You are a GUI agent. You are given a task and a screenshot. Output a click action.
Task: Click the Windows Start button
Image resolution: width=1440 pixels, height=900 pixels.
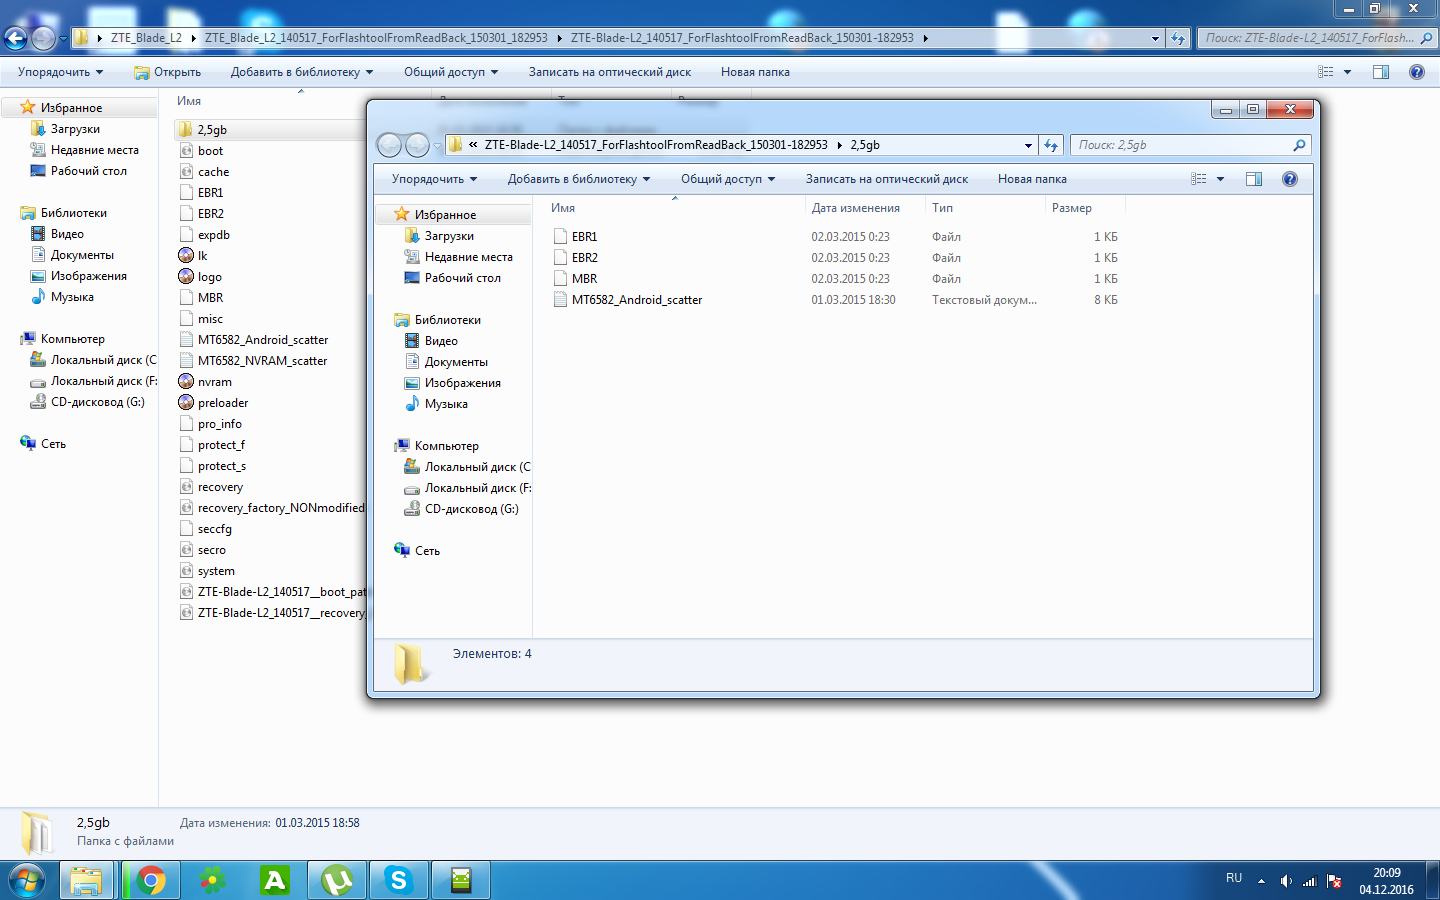coord(27,880)
